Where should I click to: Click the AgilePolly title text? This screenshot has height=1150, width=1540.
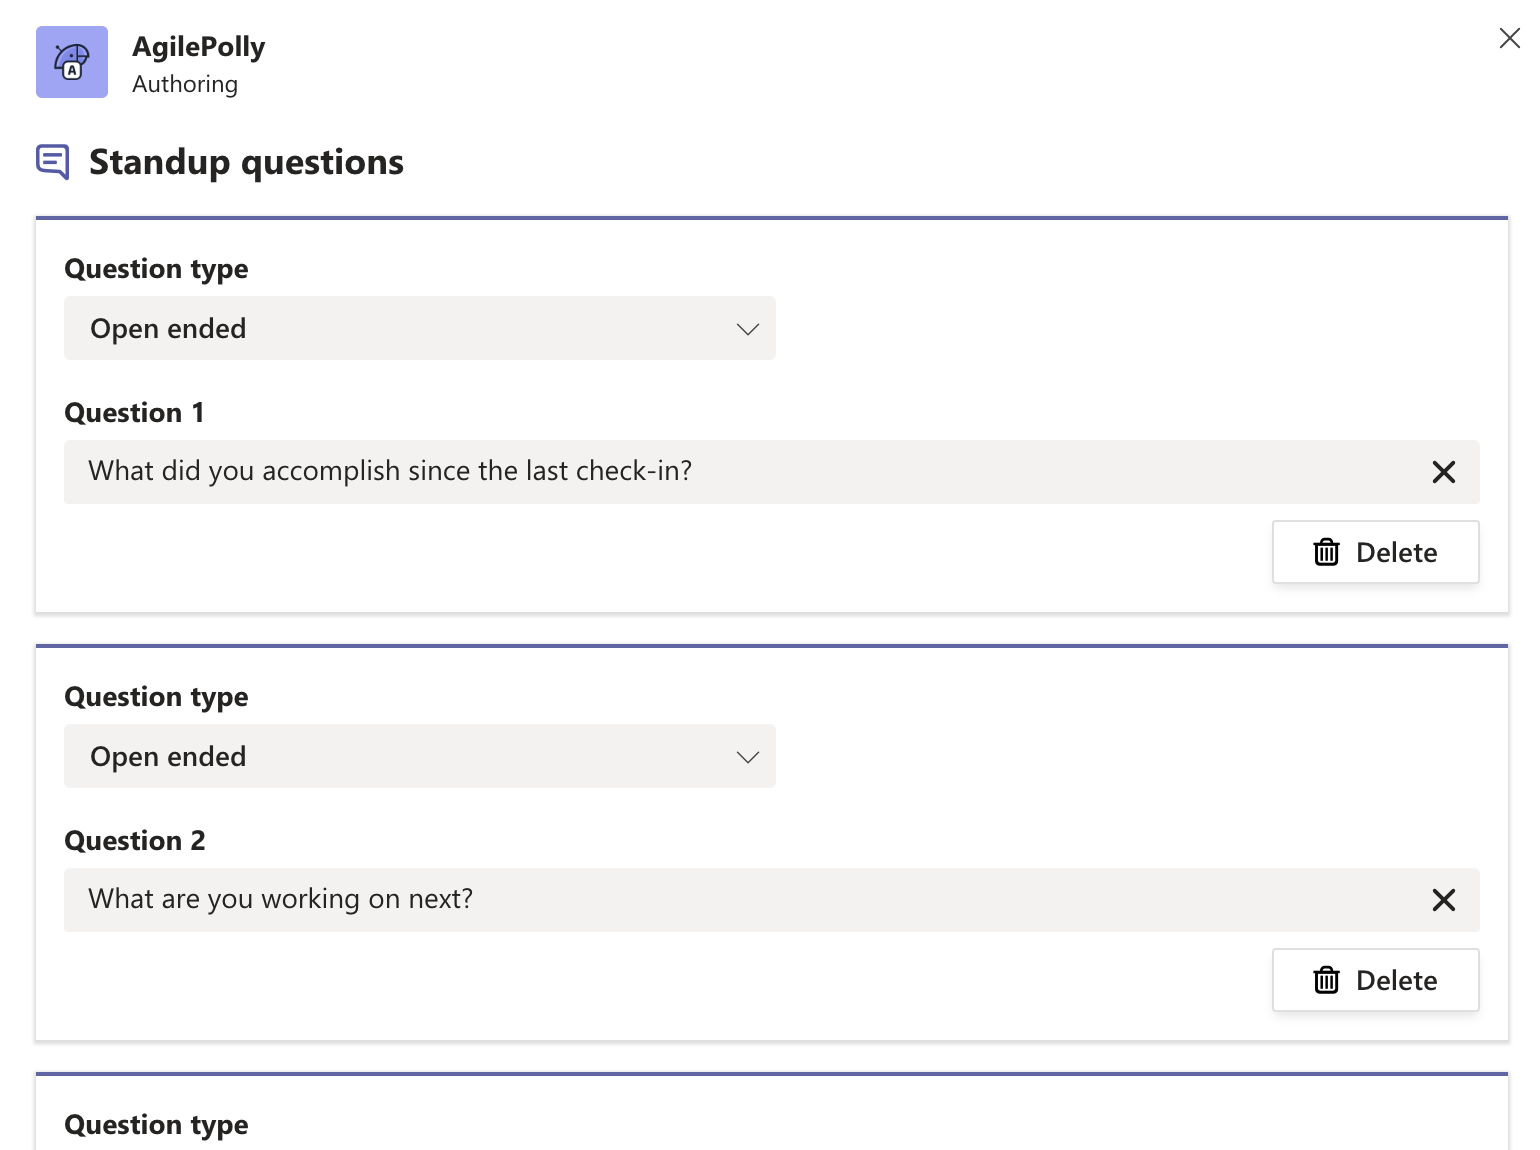(x=199, y=47)
